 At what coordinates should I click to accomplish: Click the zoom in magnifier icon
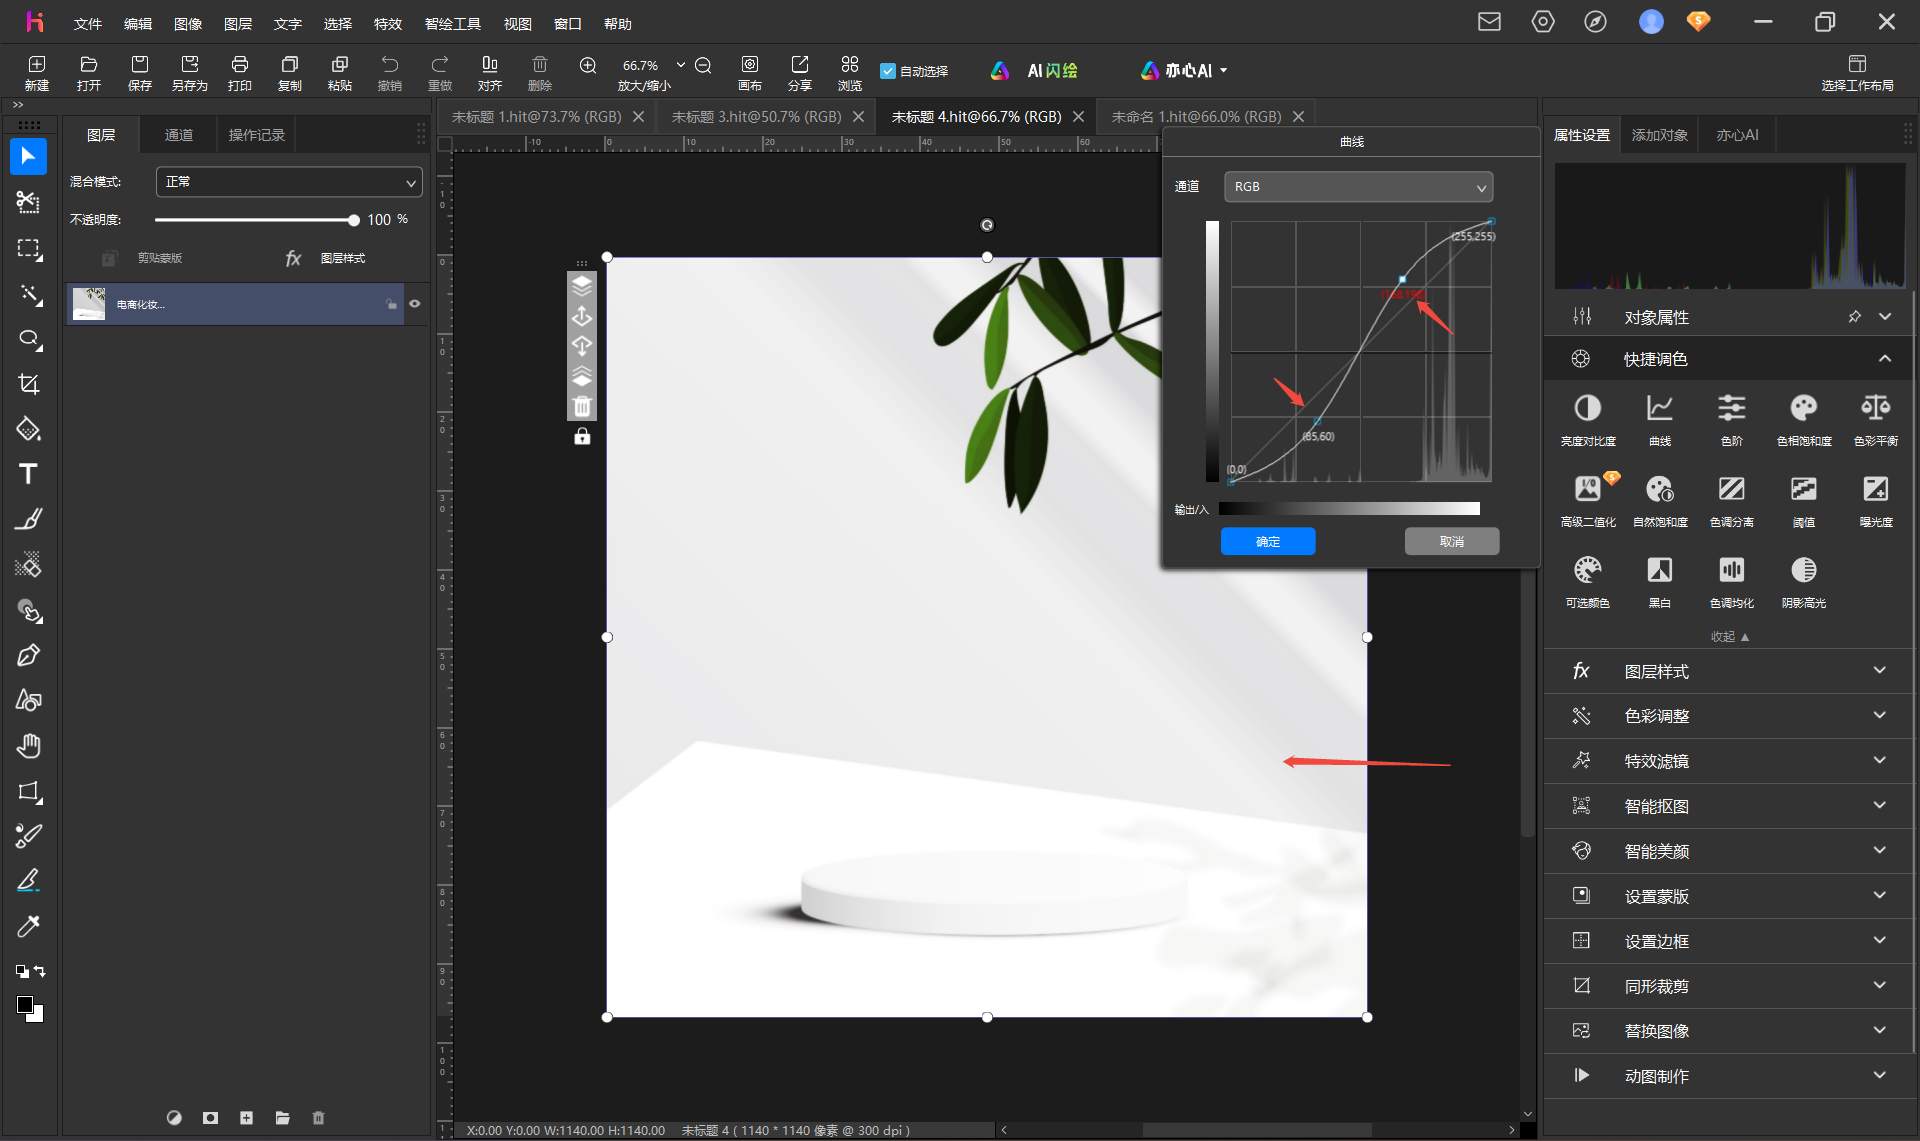pos(588,65)
